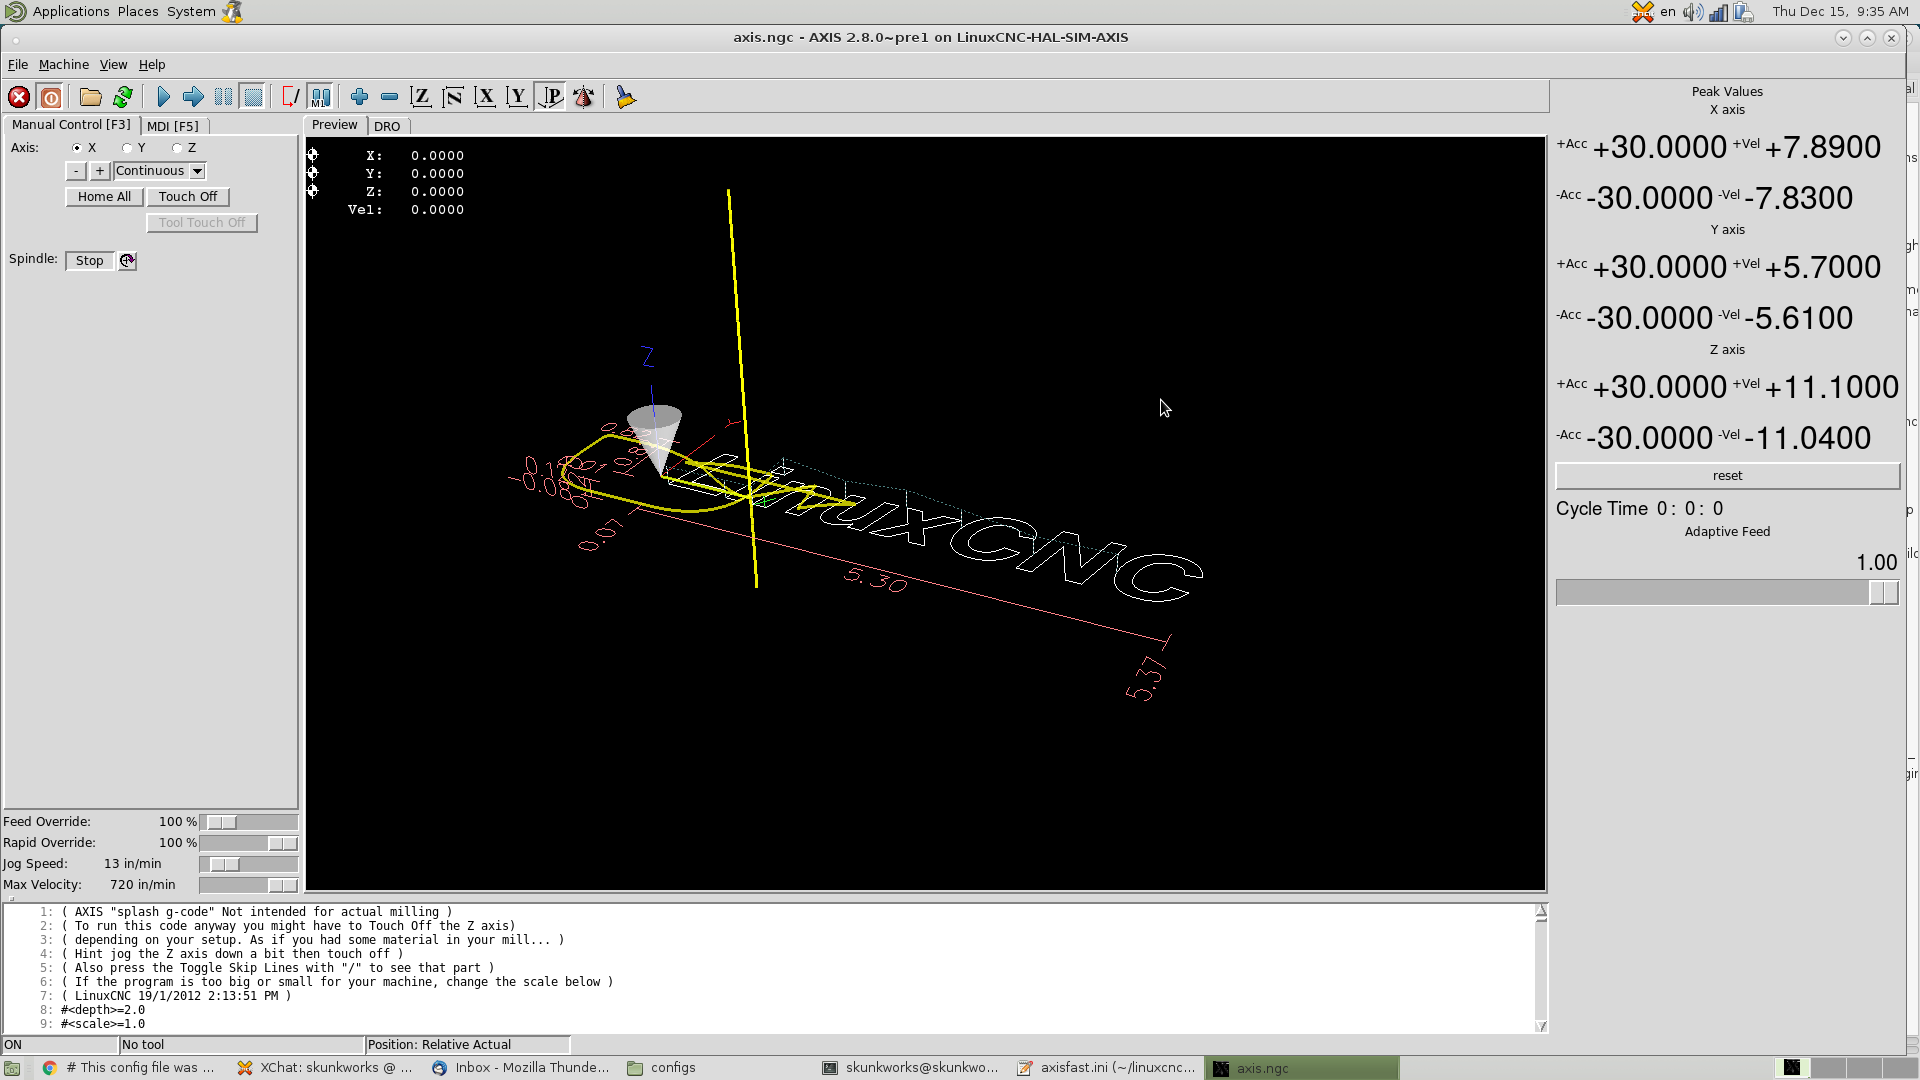Click Tool Touch Off button
Image resolution: width=1920 pixels, height=1080 pixels.
coord(202,223)
